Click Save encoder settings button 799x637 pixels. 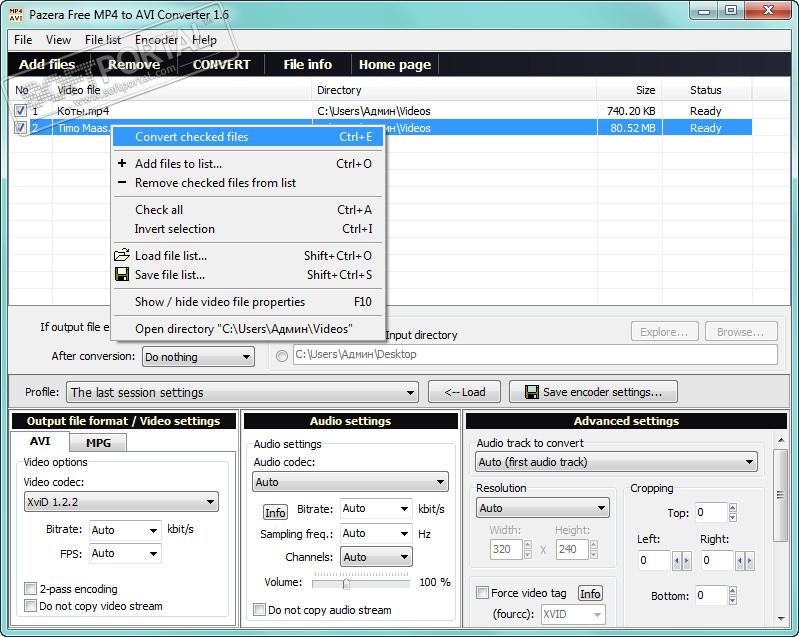point(593,392)
